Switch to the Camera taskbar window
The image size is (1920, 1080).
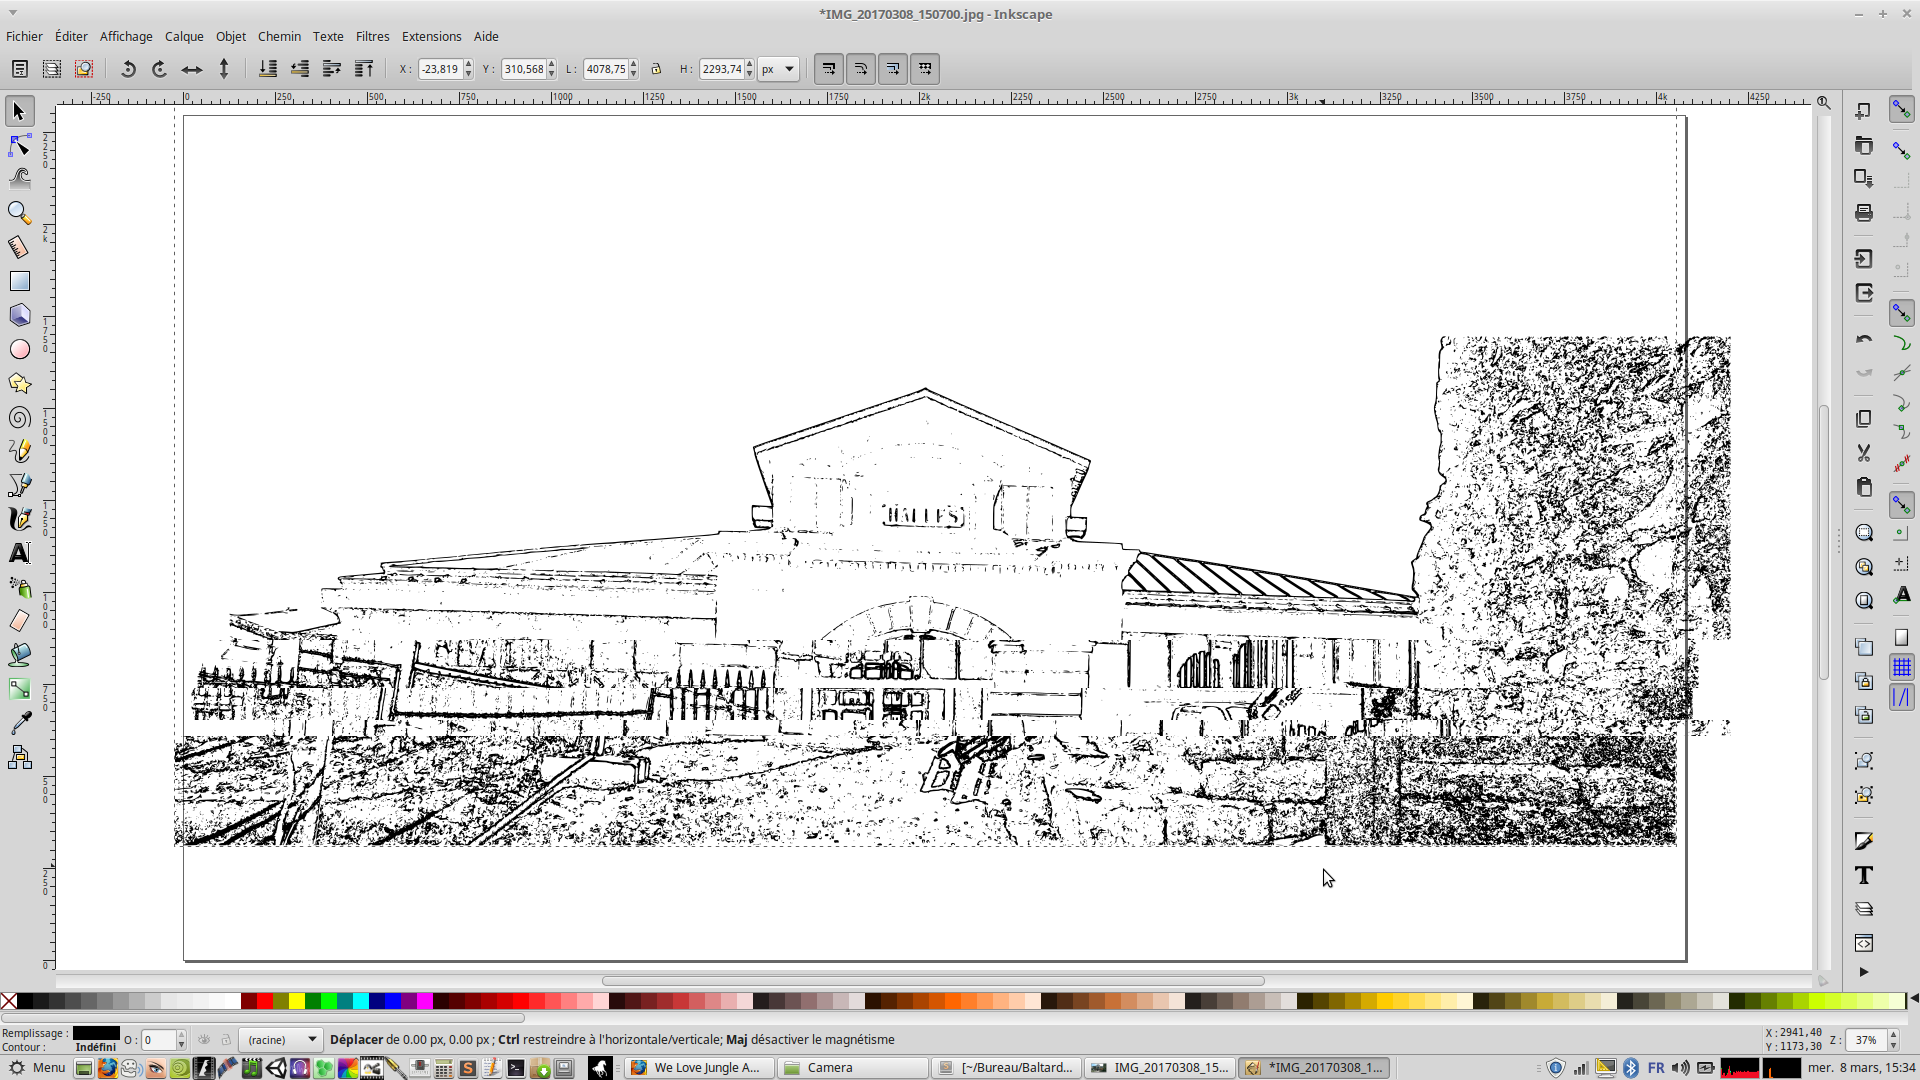[x=852, y=1068]
